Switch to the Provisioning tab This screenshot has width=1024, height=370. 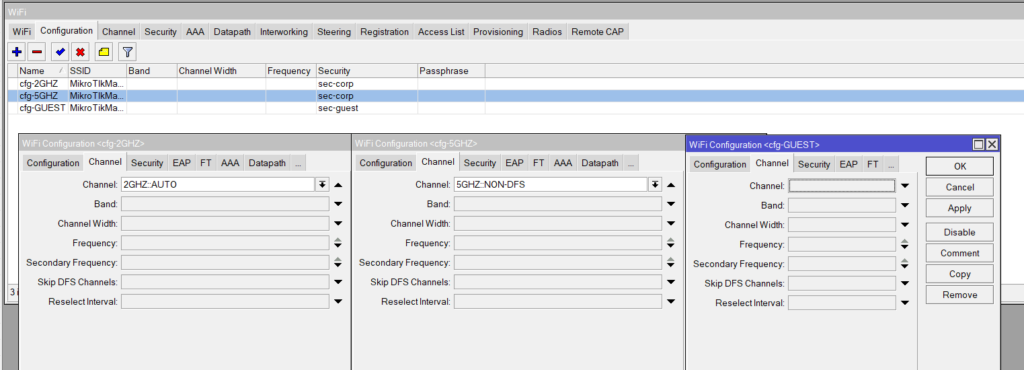[498, 32]
